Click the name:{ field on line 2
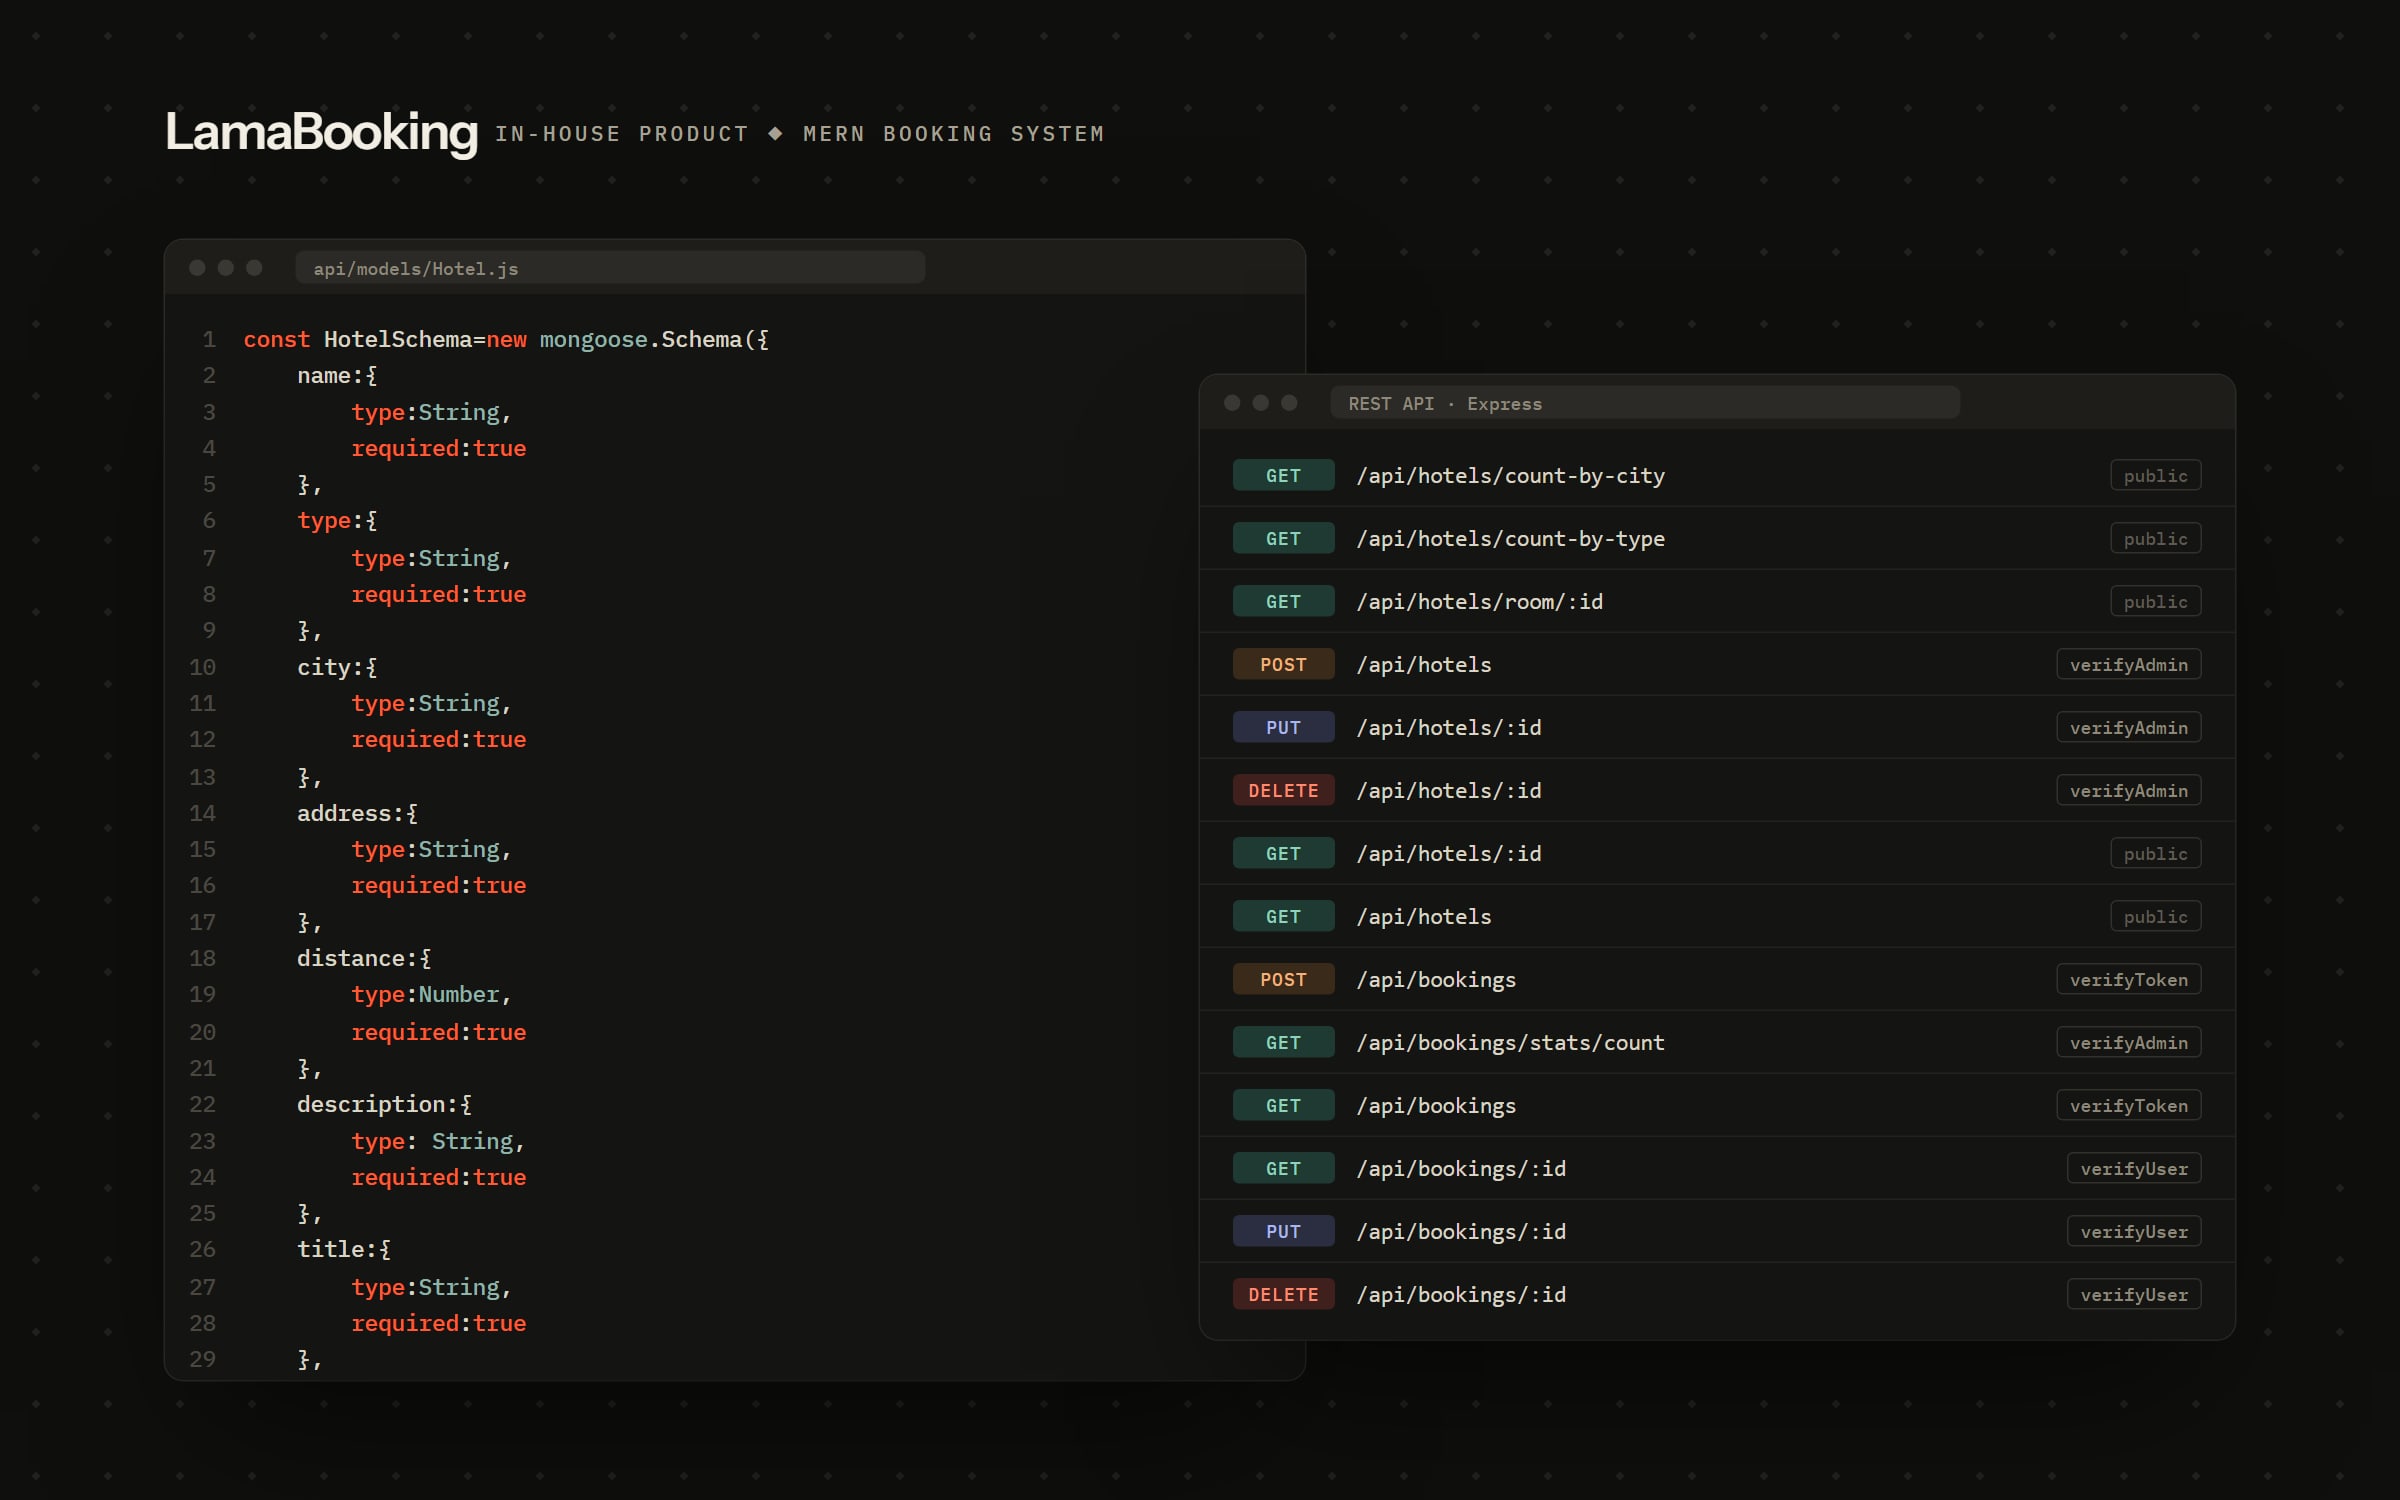Image resolution: width=2400 pixels, height=1500 pixels. 337,376
